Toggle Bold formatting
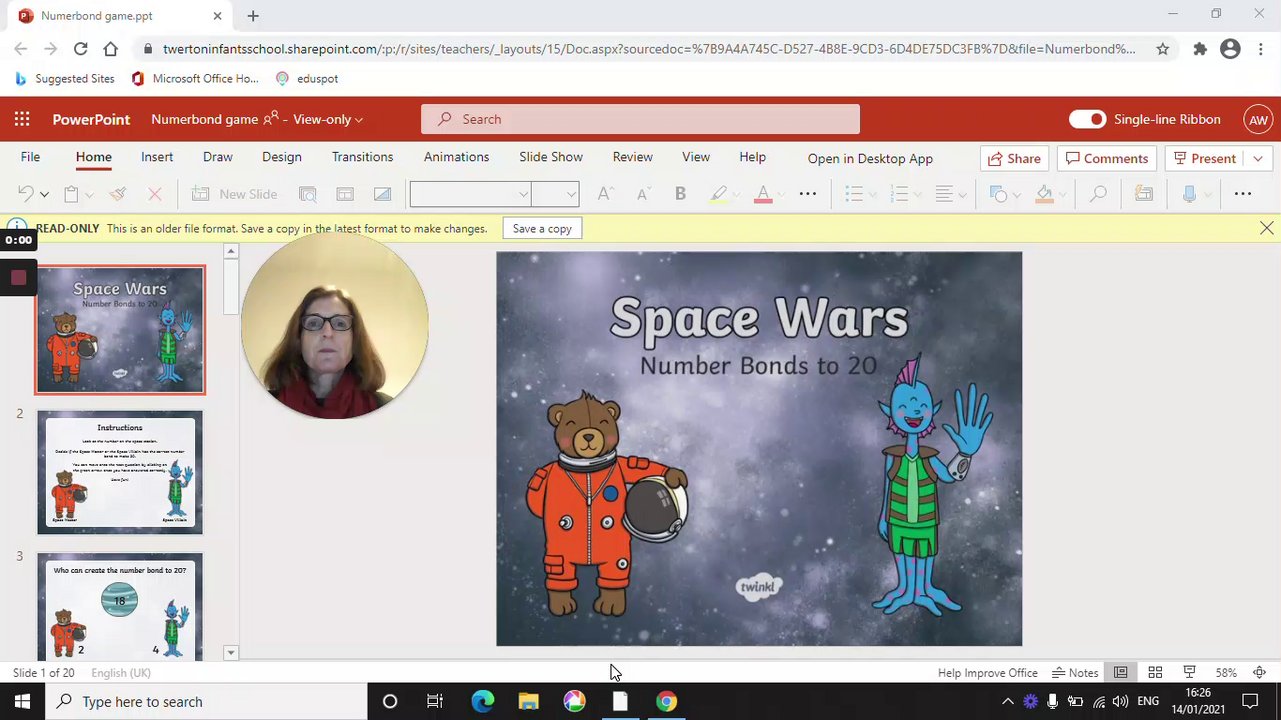Screen dimensions: 1281x720 (x=680, y=194)
